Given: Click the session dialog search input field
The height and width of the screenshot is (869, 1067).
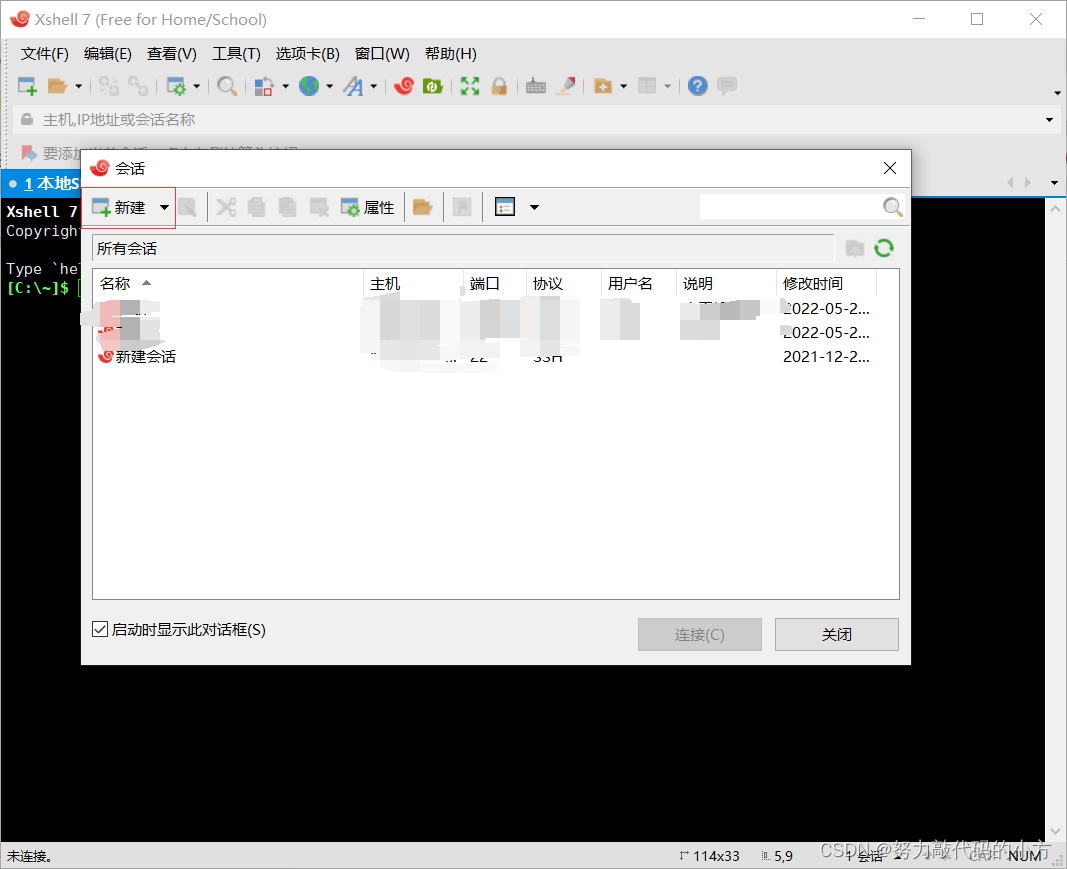Looking at the screenshot, I should (791, 207).
